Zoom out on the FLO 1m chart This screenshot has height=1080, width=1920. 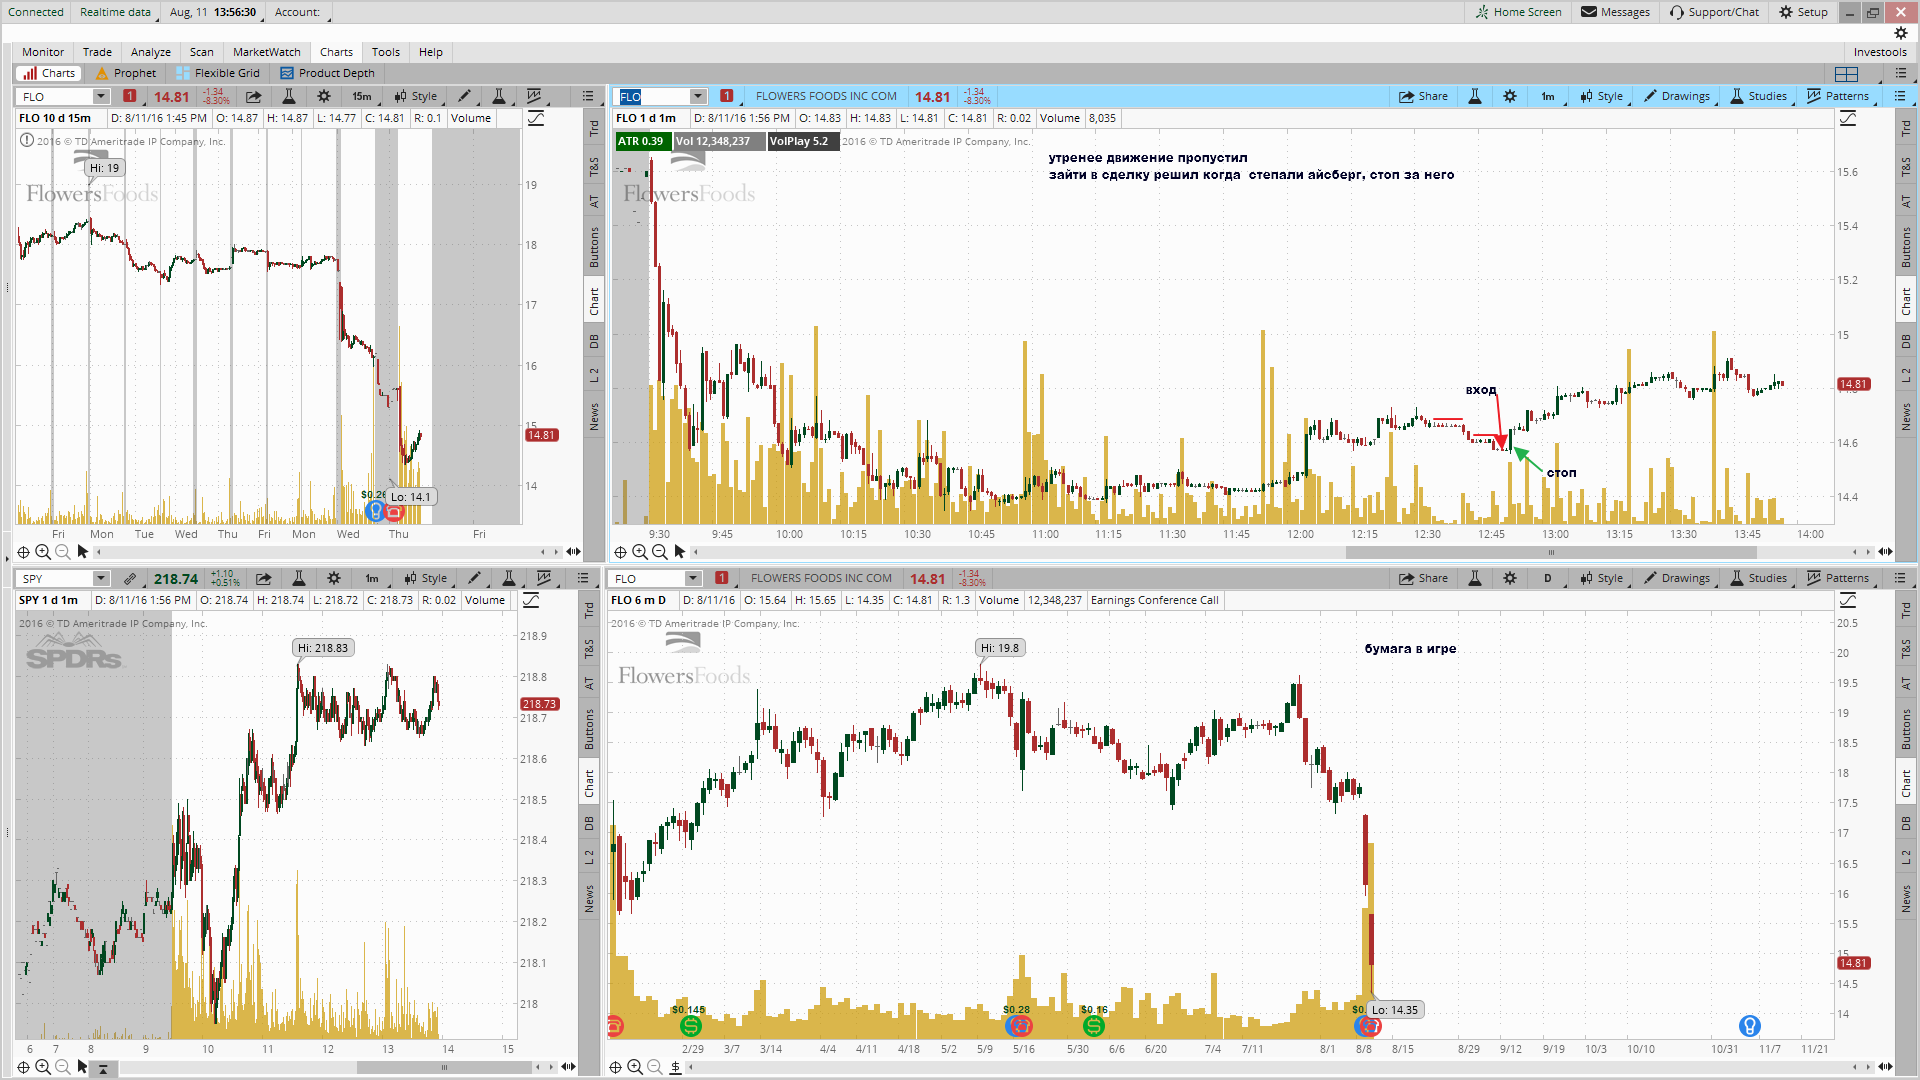(659, 552)
